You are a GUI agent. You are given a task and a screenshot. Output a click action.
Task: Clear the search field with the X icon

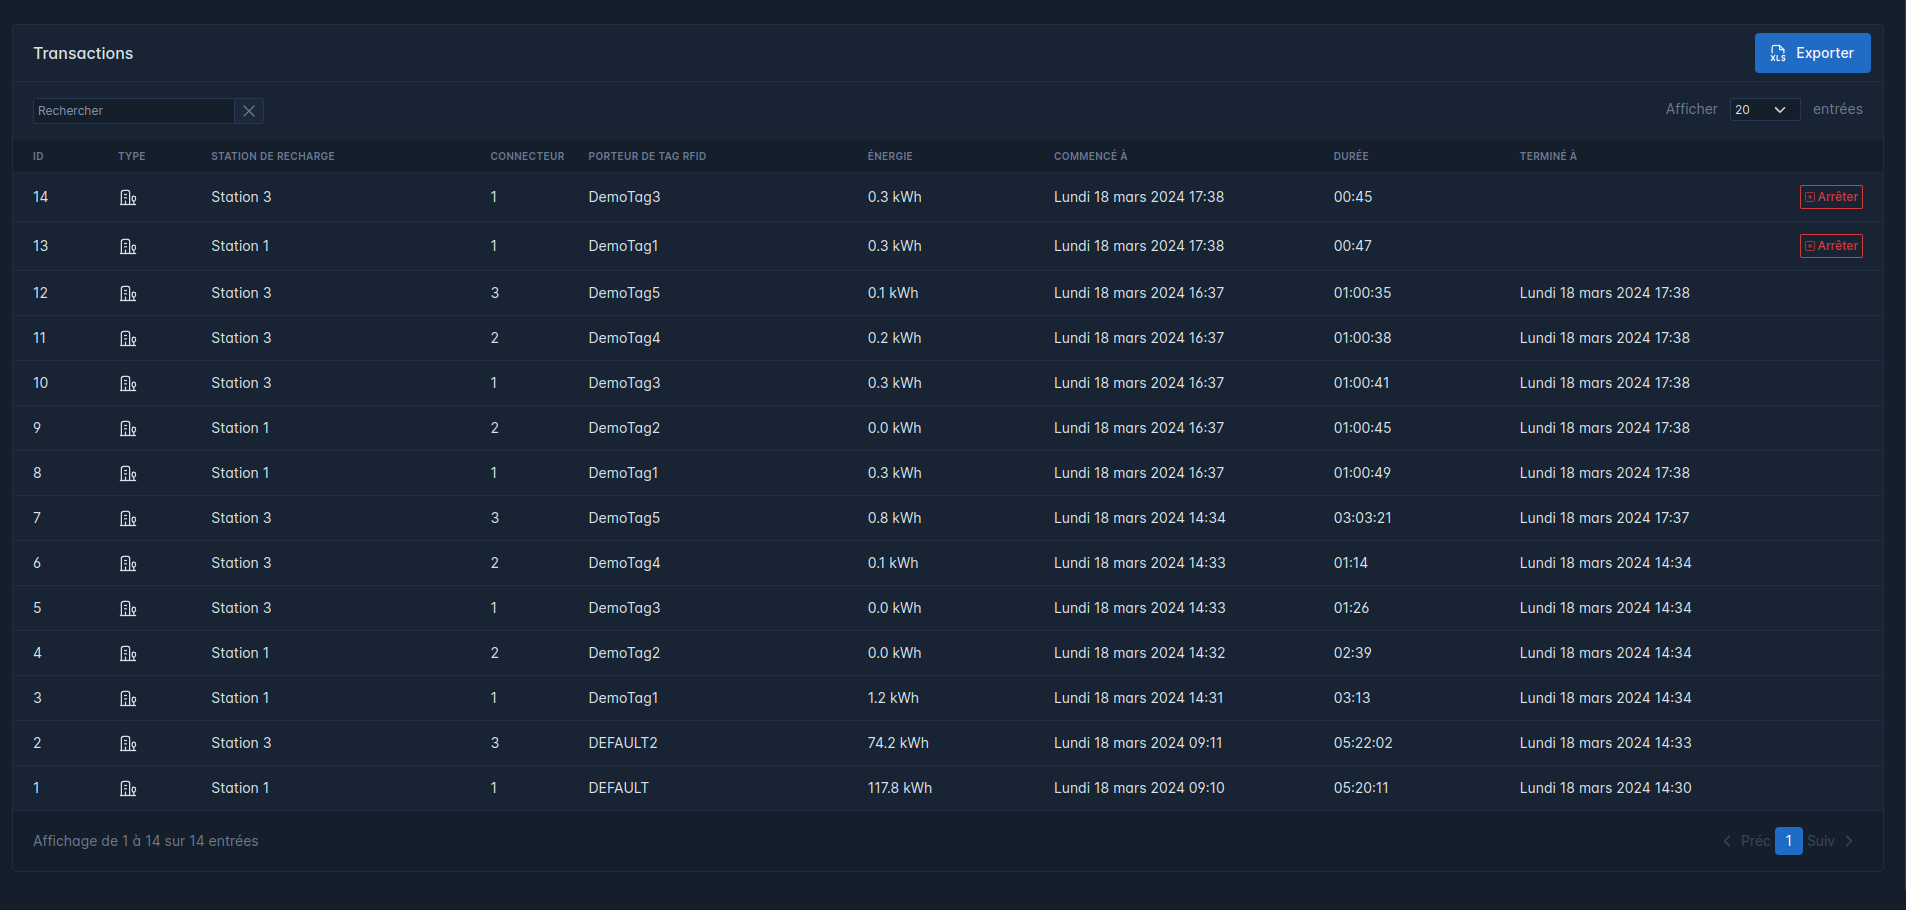tap(249, 111)
